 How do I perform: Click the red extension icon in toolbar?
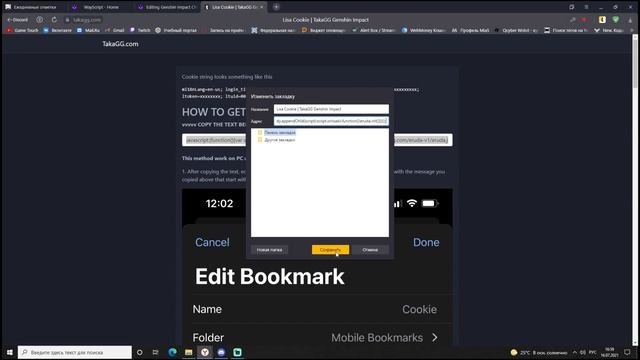point(584,20)
